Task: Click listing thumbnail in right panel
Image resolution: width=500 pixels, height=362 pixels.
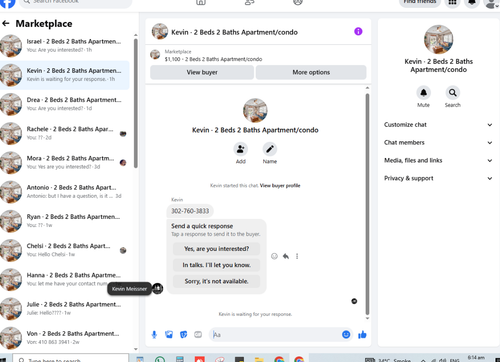Action: pos(438,39)
